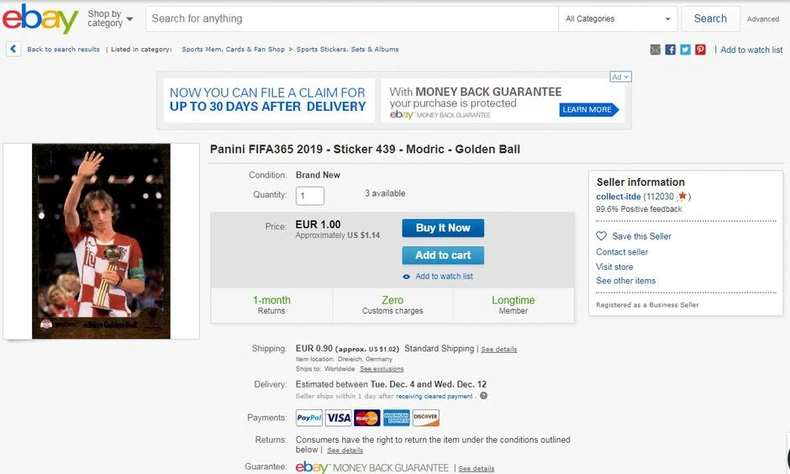Click Add to cart button
Viewport: 790px width, 474px height.
point(443,255)
